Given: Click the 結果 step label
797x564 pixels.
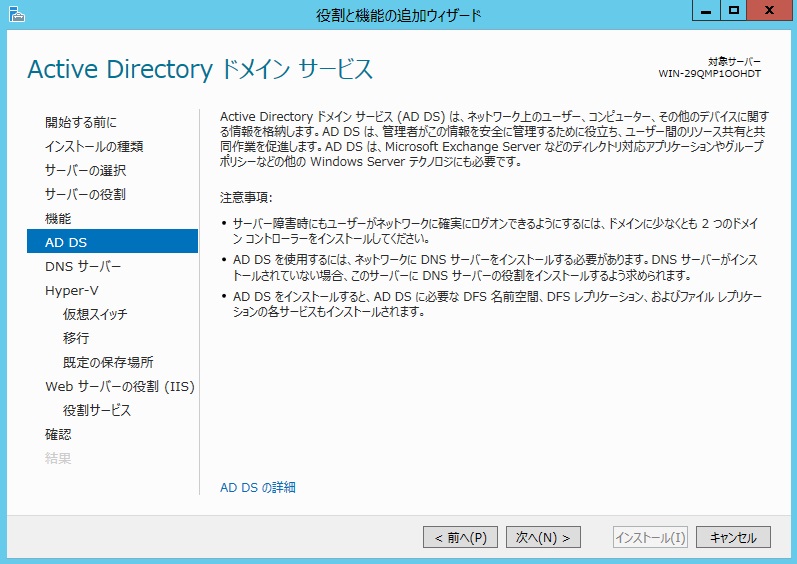Looking at the screenshot, I should click(x=58, y=458).
